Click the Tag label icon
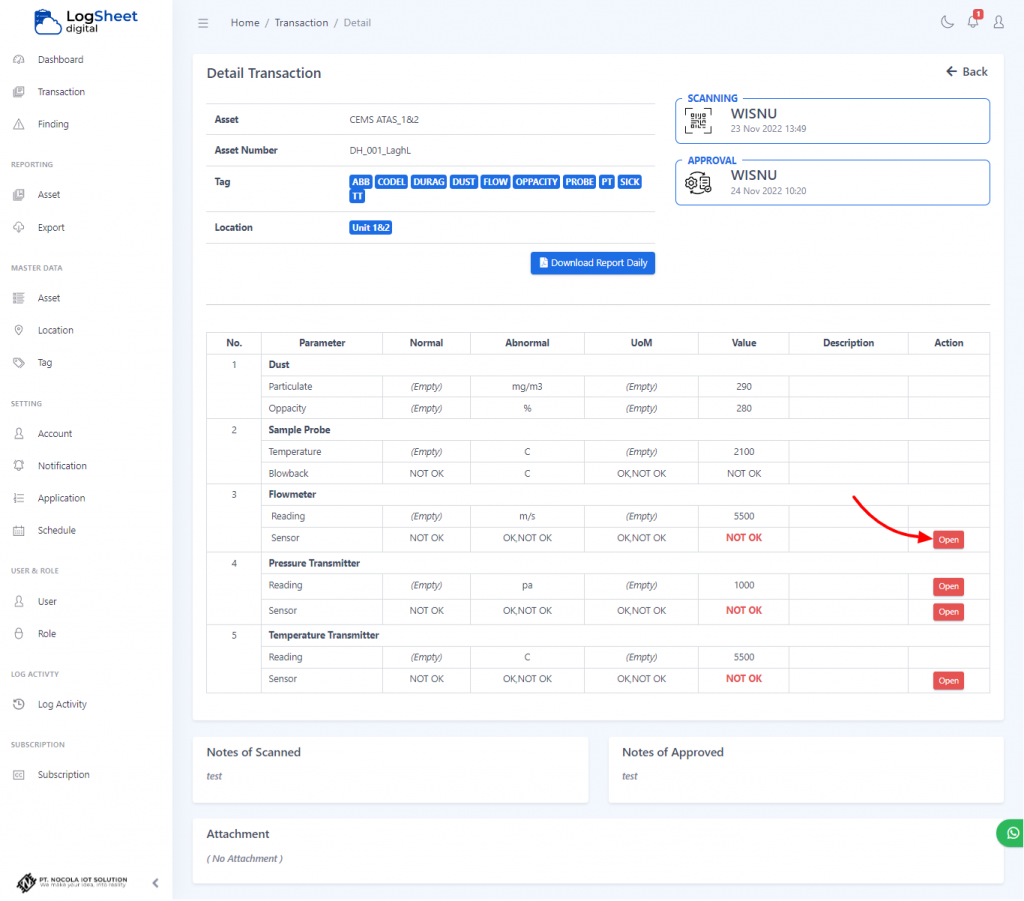1024x901 pixels. [19, 362]
